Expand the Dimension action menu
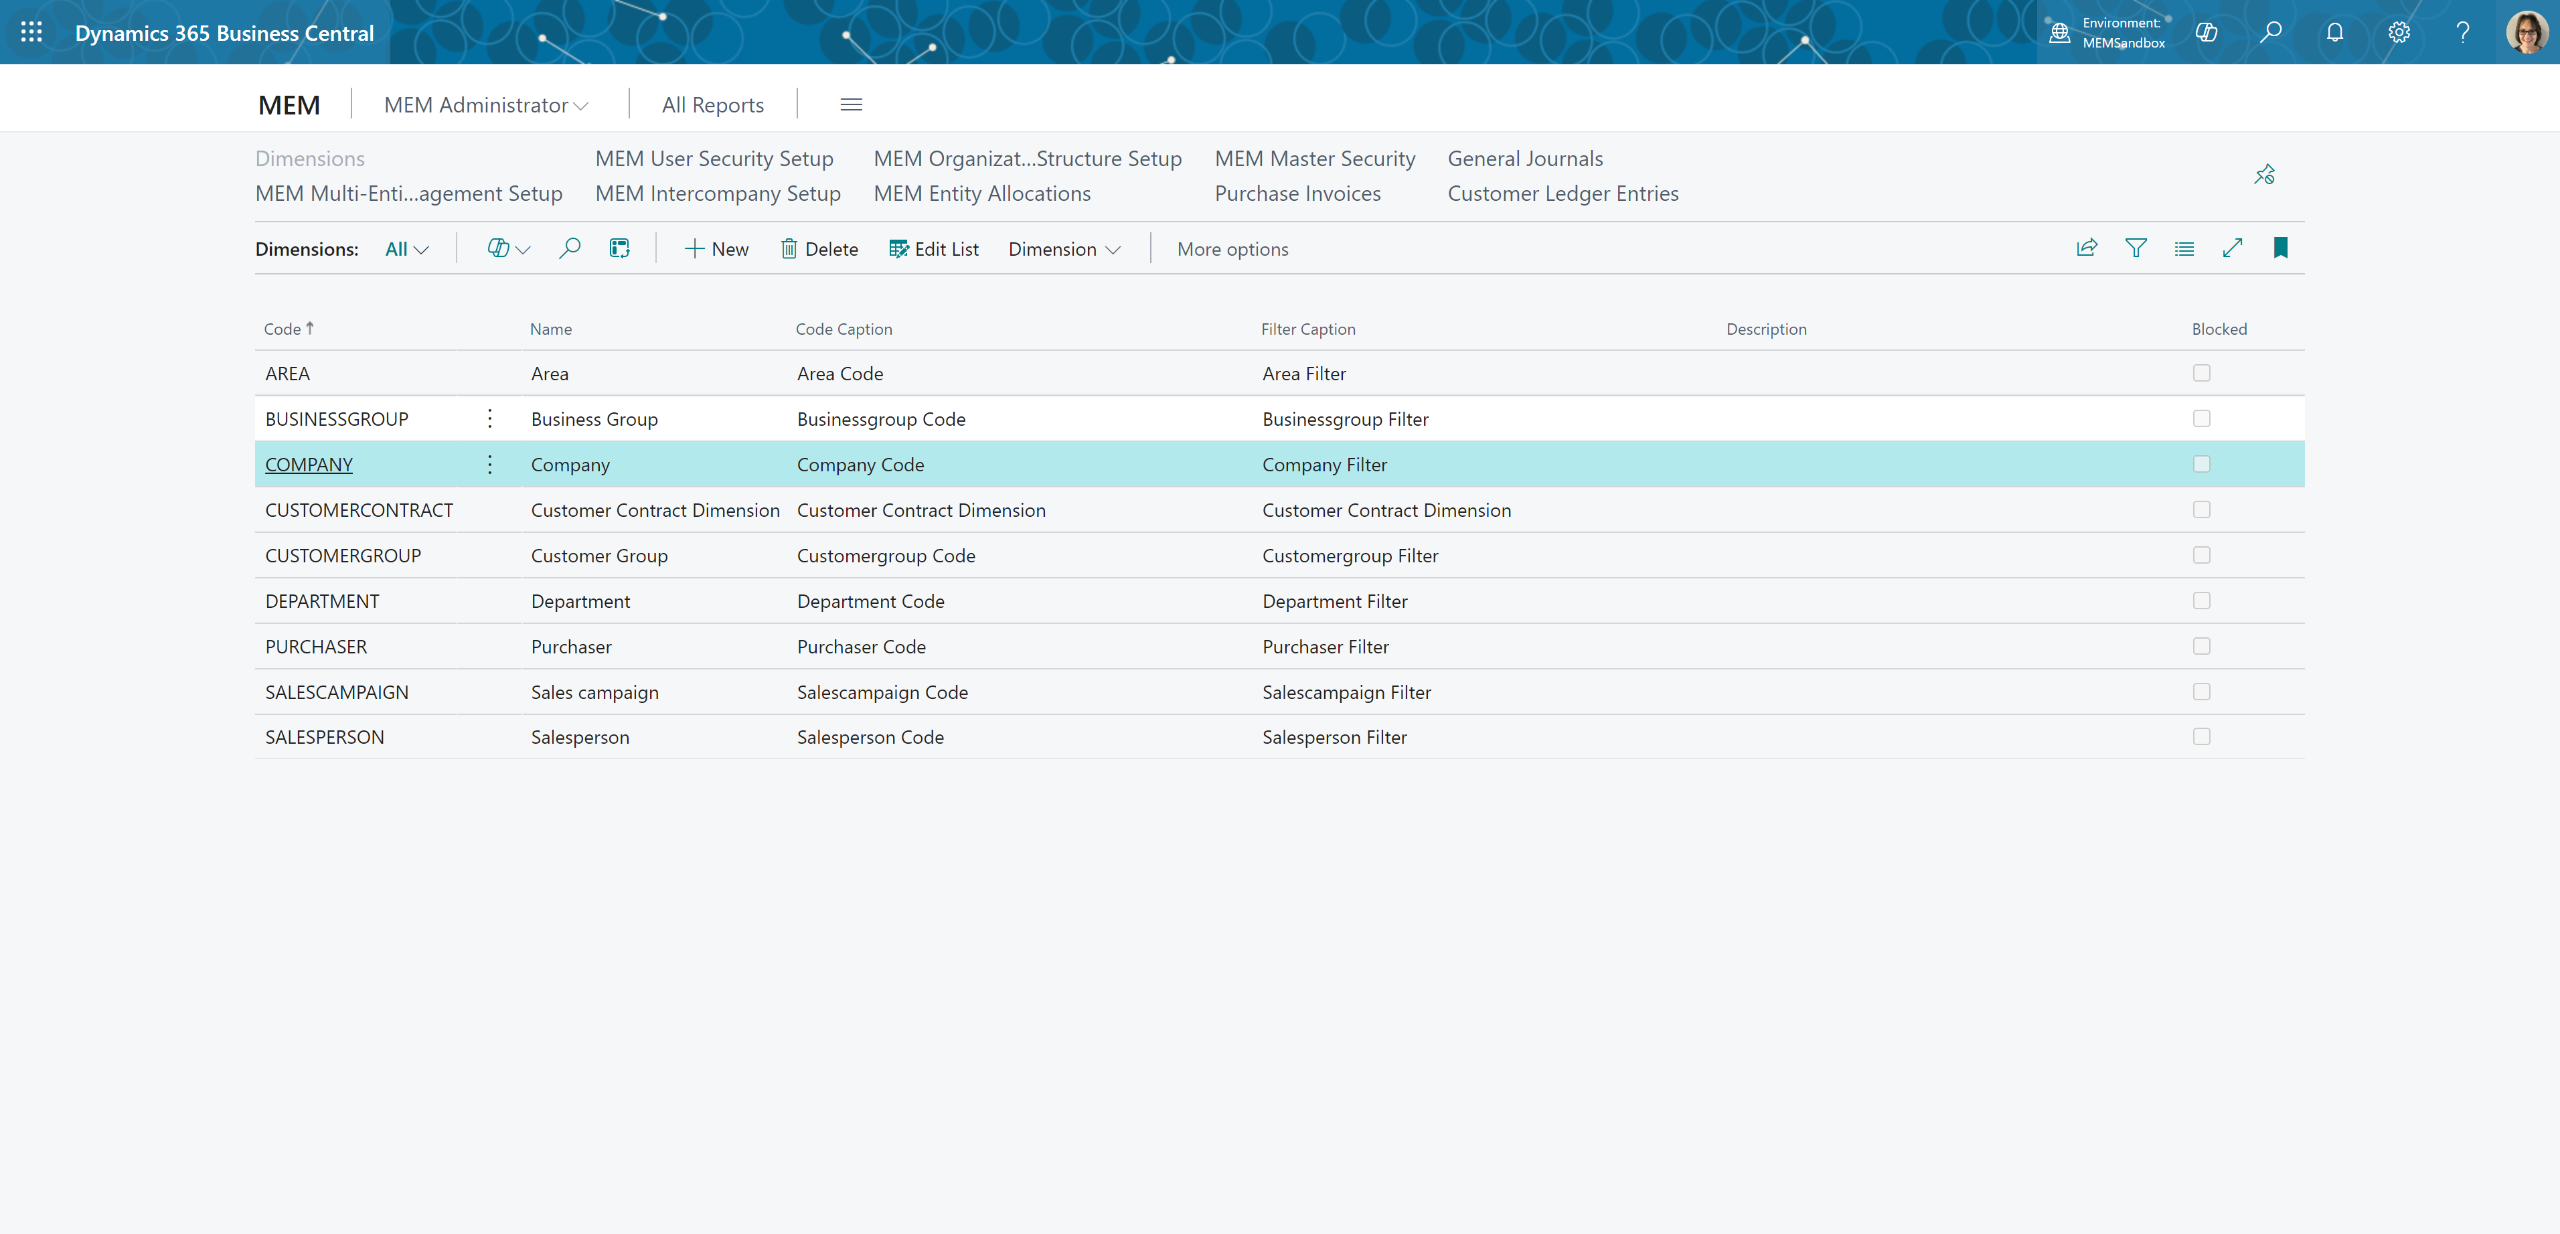2560x1234 pixels. point(1063,249)
